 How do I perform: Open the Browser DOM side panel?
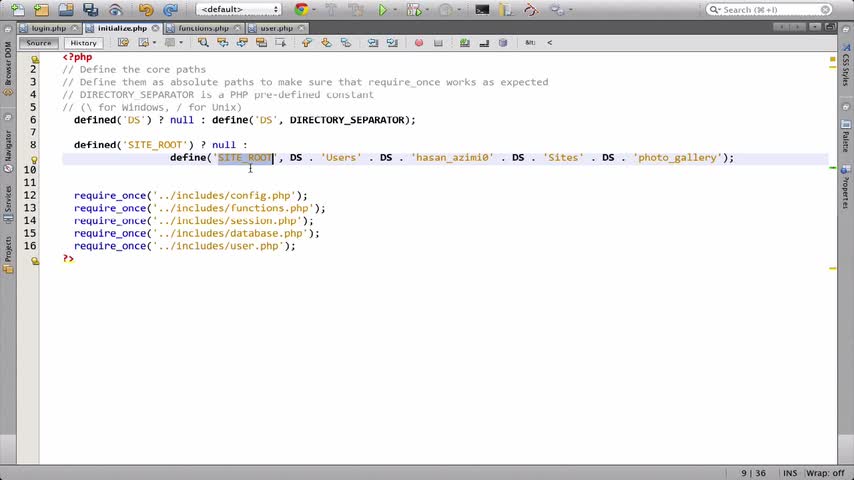pos(8,68)
